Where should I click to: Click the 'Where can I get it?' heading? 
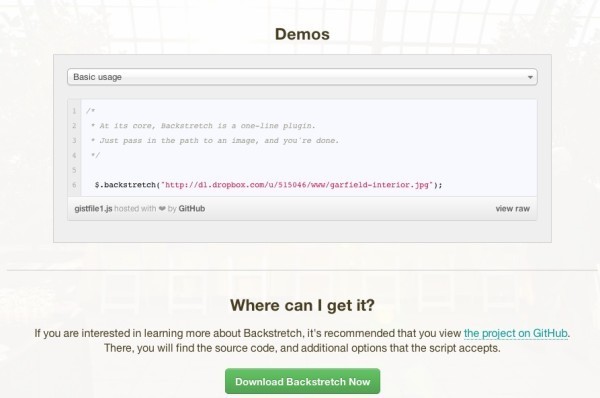coord(302,305)
